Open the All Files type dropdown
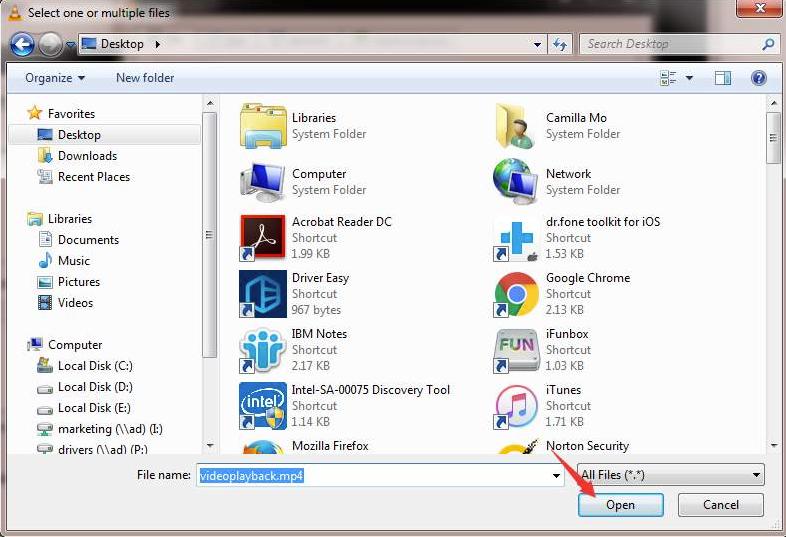 (671, 475)
